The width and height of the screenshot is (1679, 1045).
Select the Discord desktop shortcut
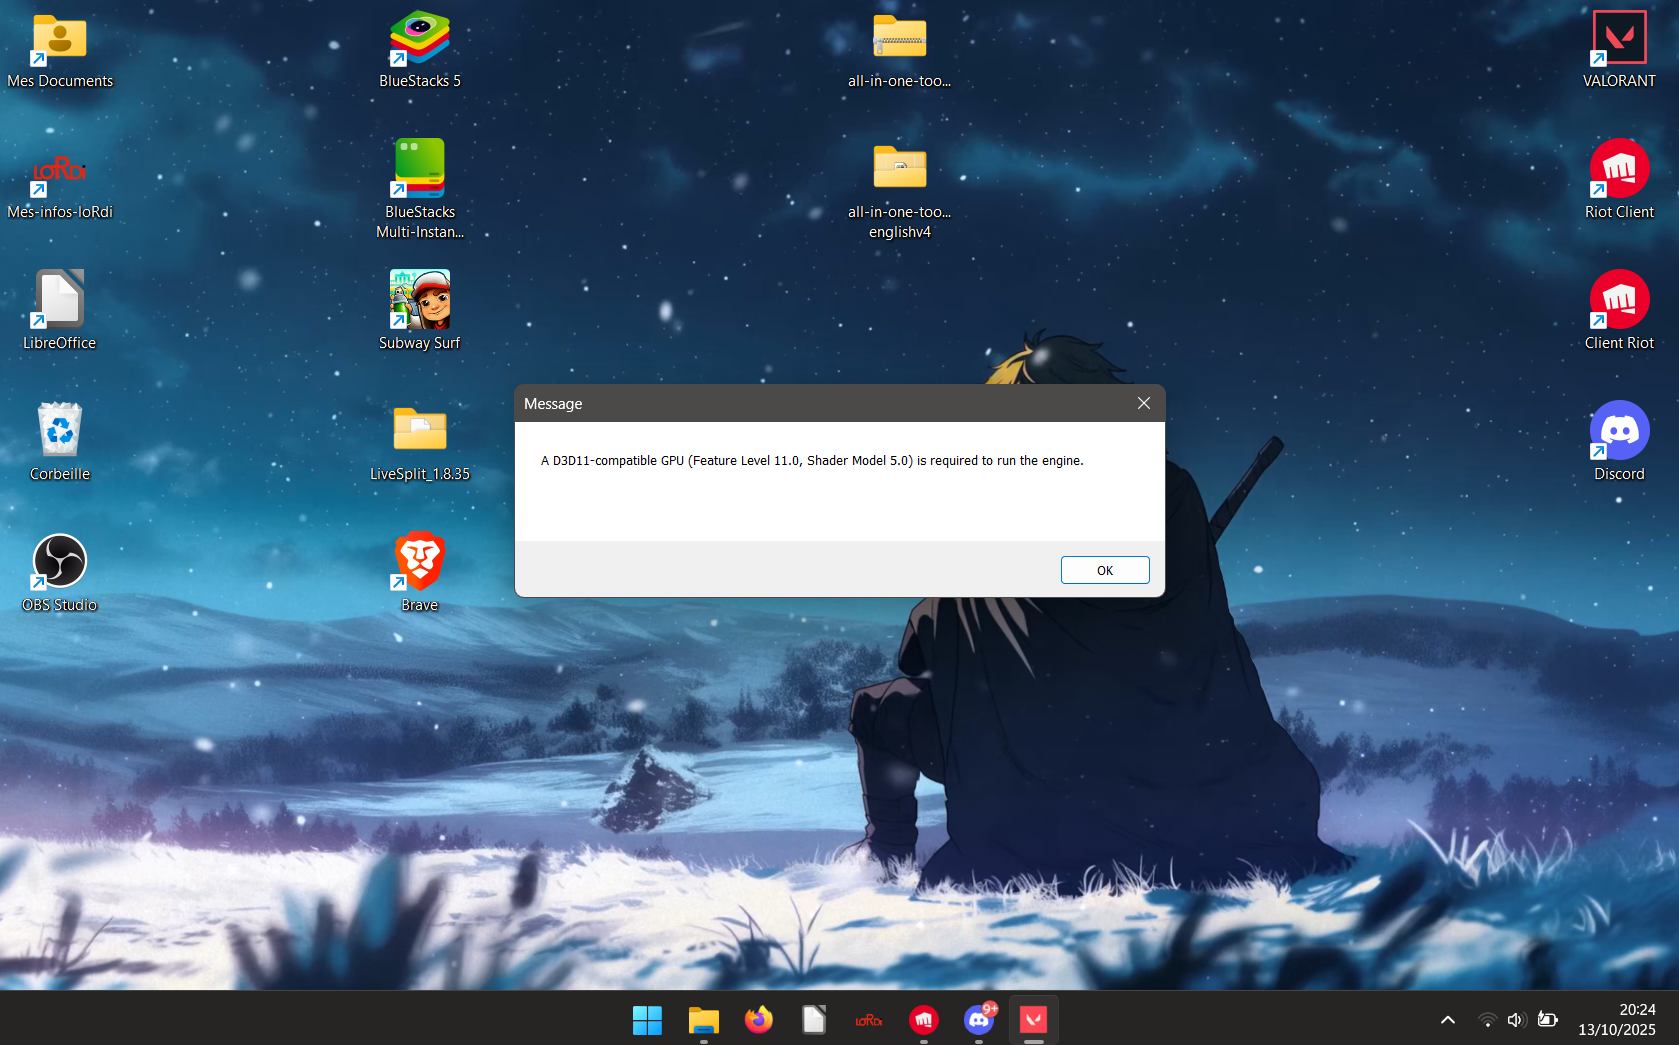[x=1620, y=441]
